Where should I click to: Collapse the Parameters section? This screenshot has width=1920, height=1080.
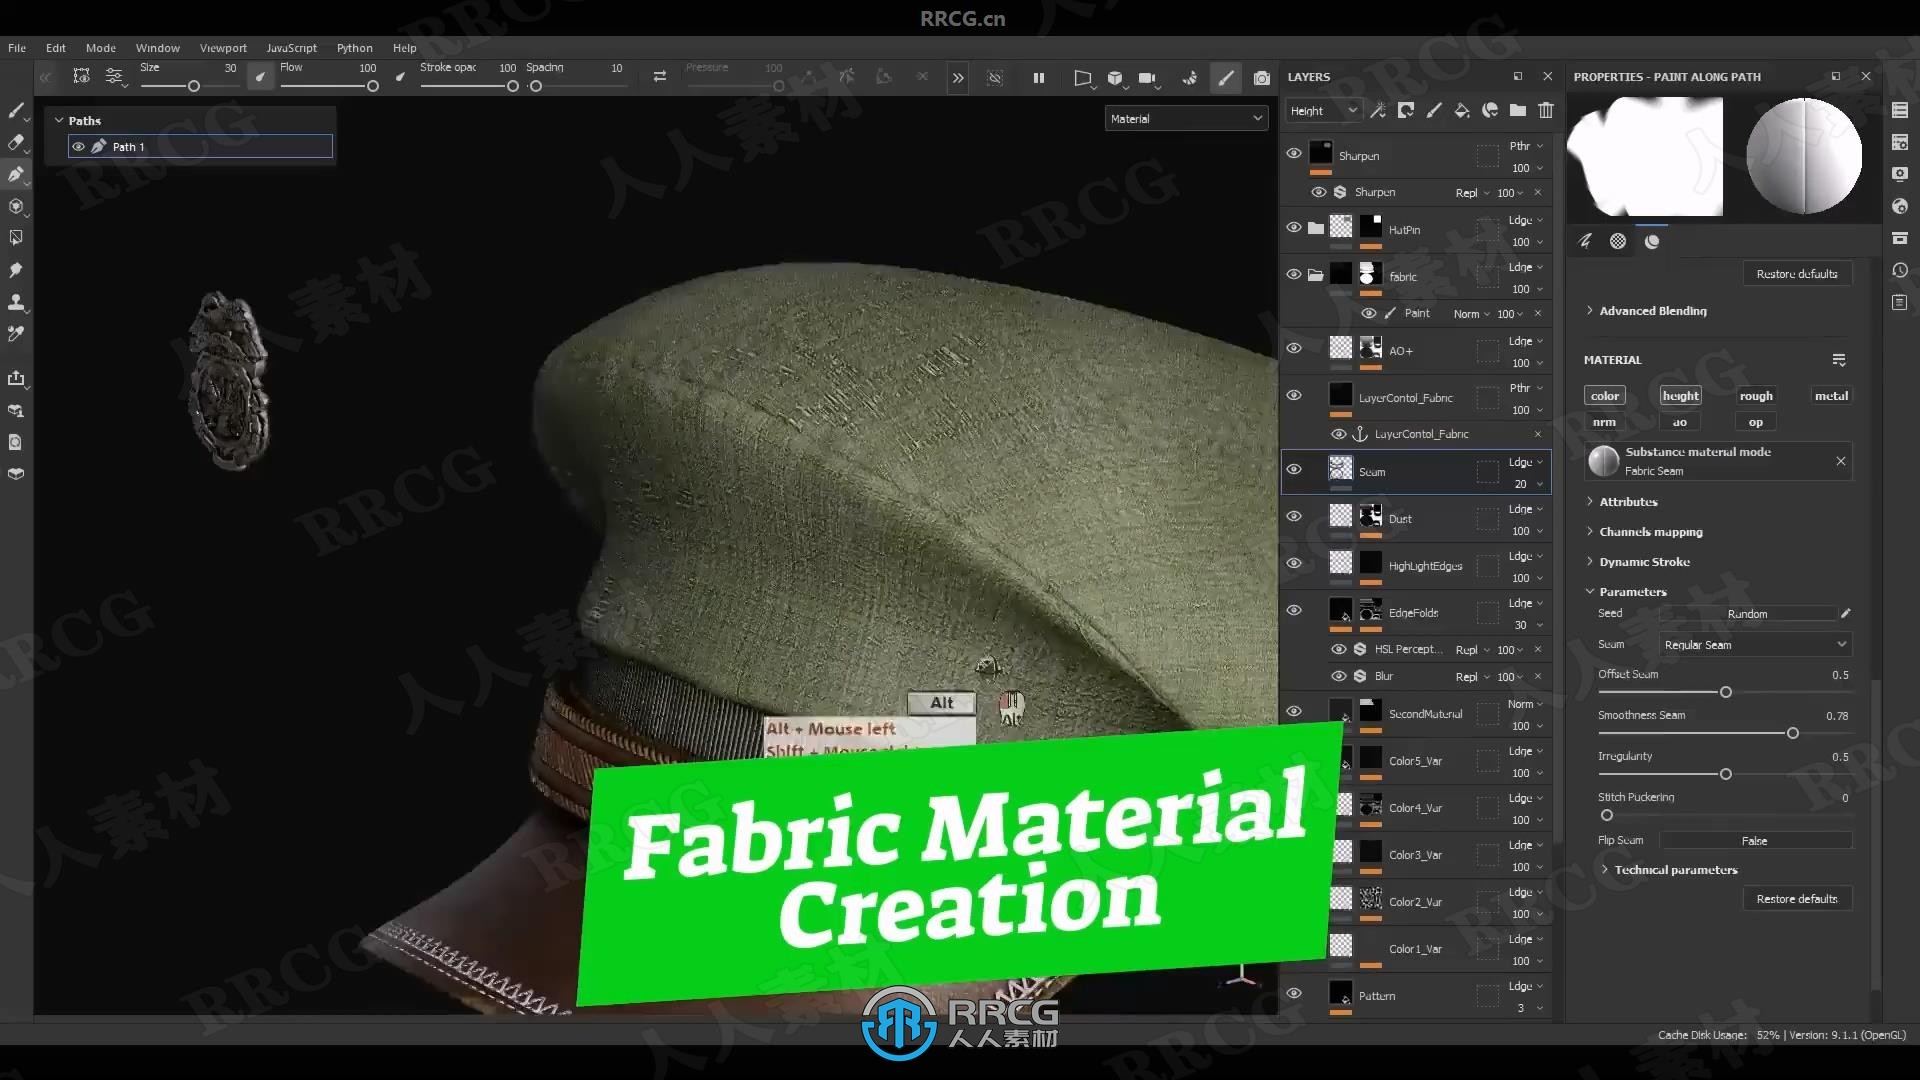(1632, 592)
